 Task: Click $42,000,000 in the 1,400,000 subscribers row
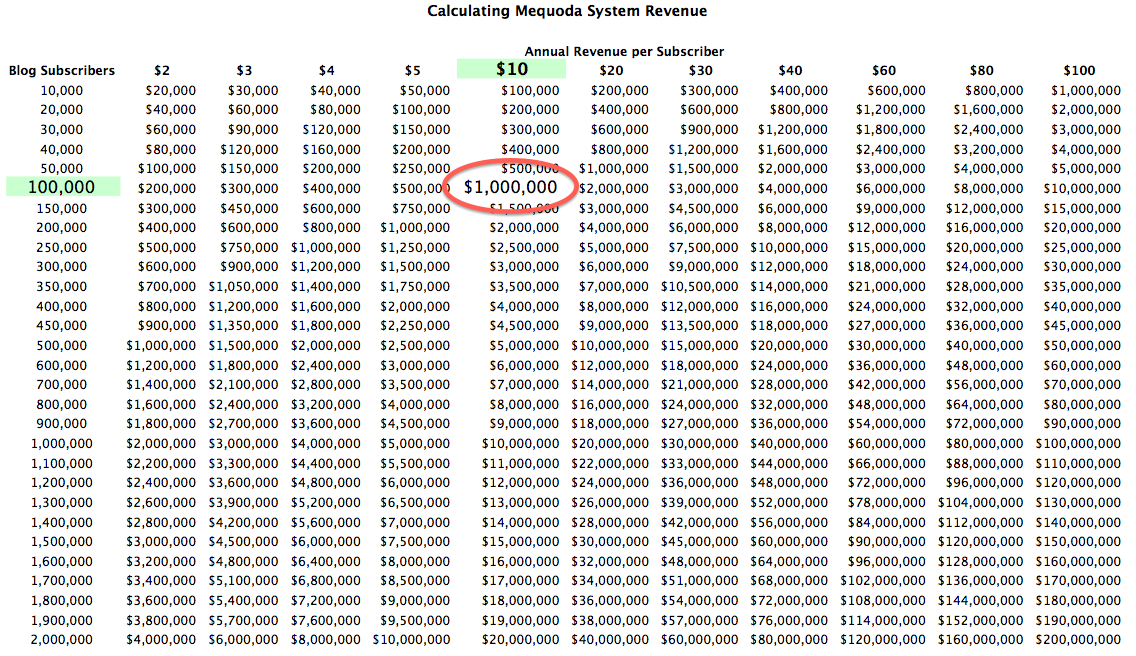pos(699,523)
